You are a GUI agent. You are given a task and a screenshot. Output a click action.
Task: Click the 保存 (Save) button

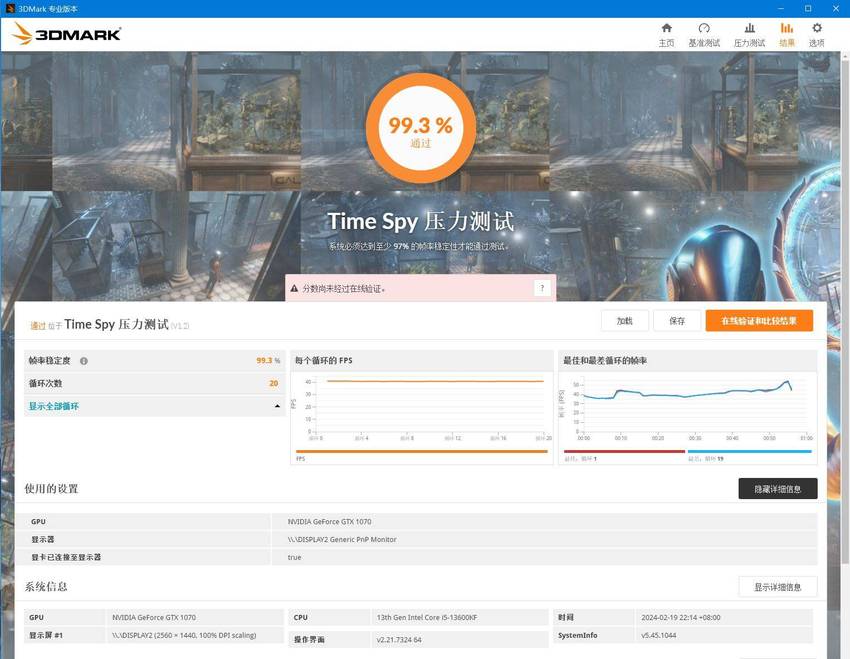(677, 321)
